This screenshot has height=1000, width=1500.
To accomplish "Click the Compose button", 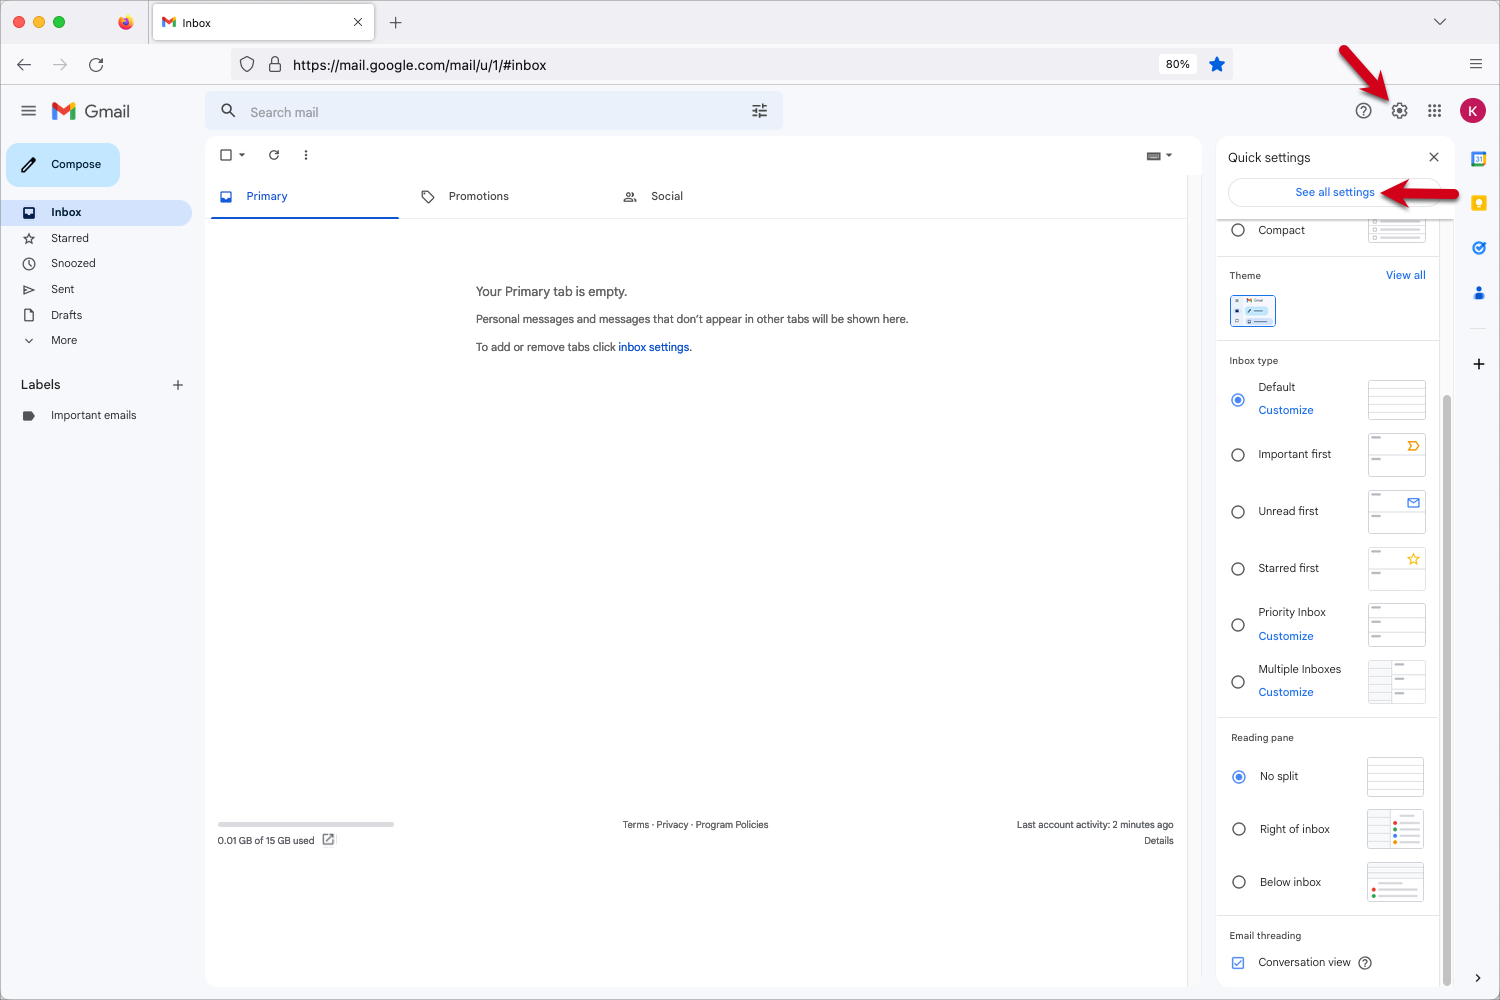I will point(63,165).
